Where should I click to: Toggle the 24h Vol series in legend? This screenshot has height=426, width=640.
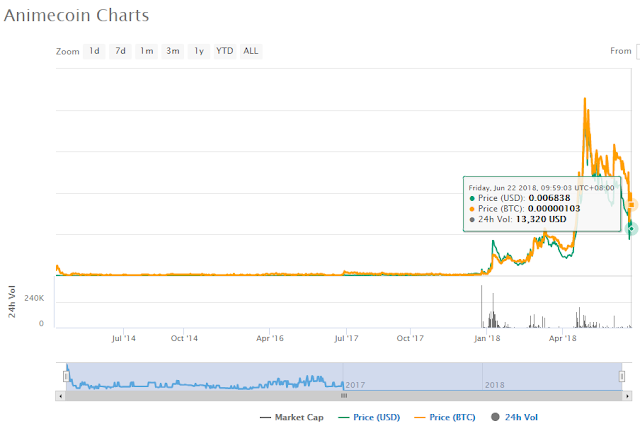[x=515, y=417]
